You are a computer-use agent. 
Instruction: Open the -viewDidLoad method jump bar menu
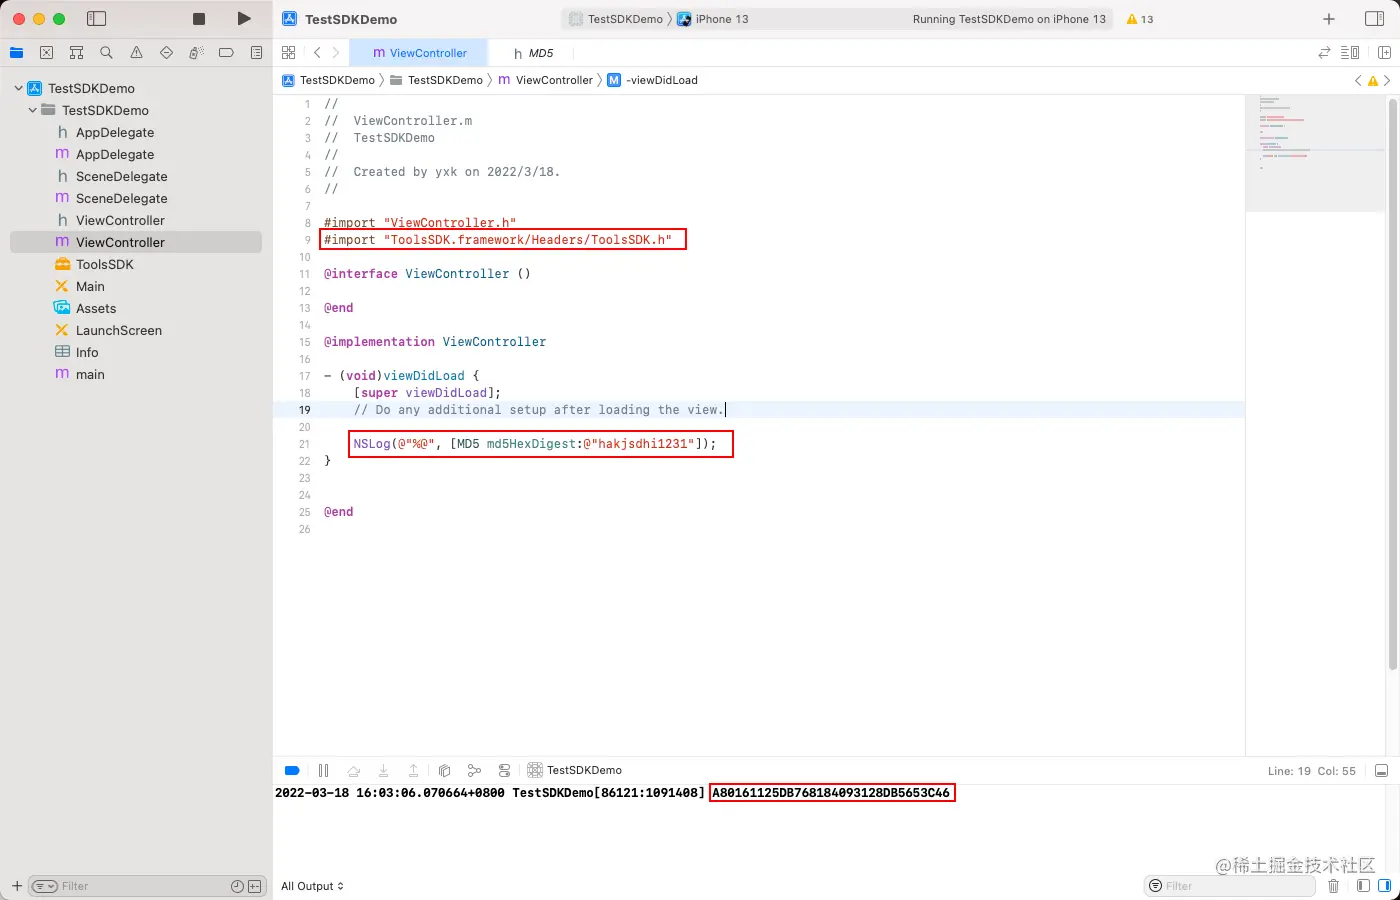point(653,80)
